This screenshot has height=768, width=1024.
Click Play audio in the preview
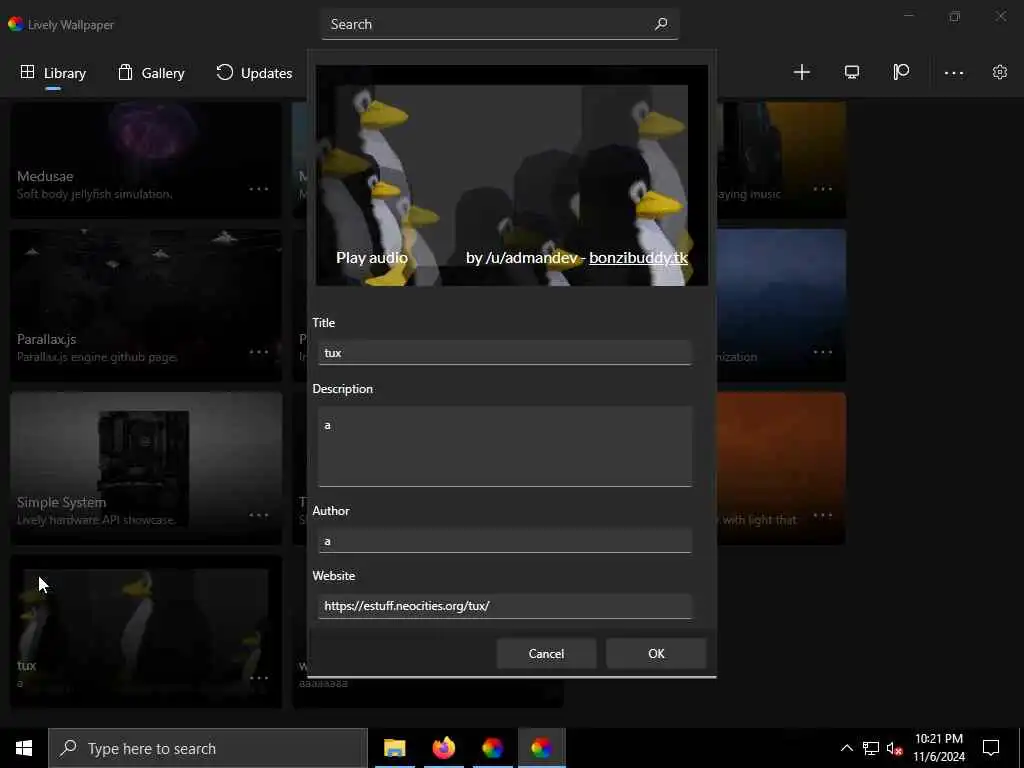click(x=372, y=258)
